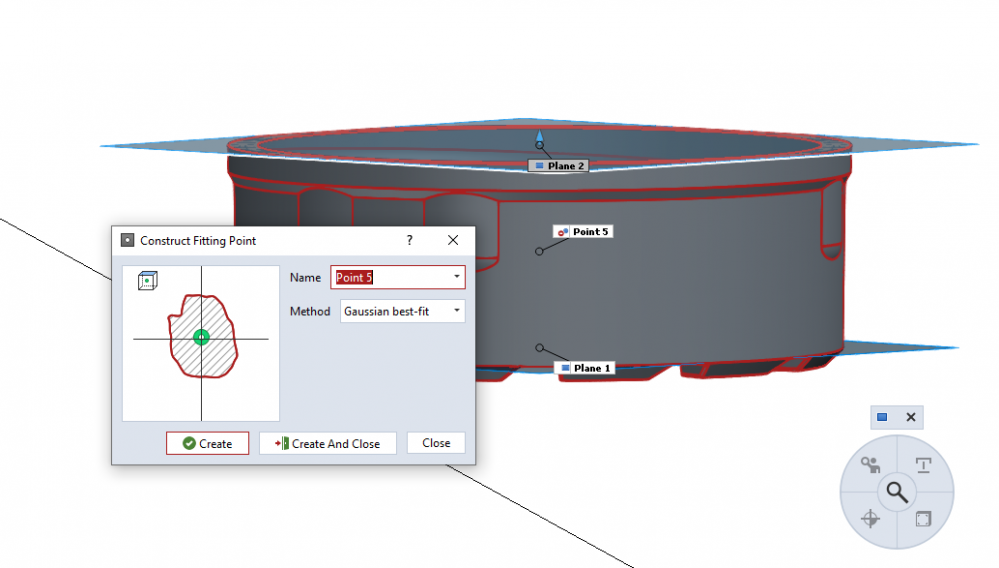Click the fitting point preview diagram

click(201, 343)
